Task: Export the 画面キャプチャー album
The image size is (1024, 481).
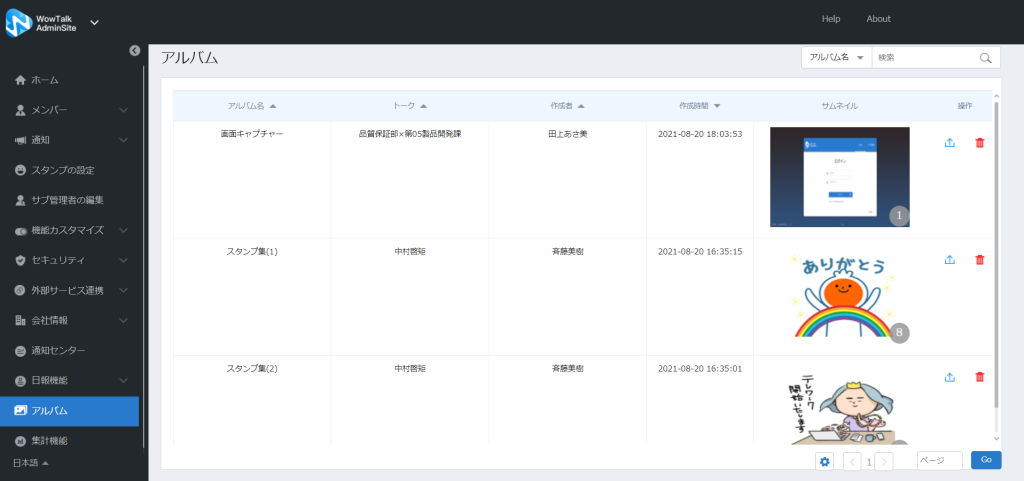Action: pos(950,143)
